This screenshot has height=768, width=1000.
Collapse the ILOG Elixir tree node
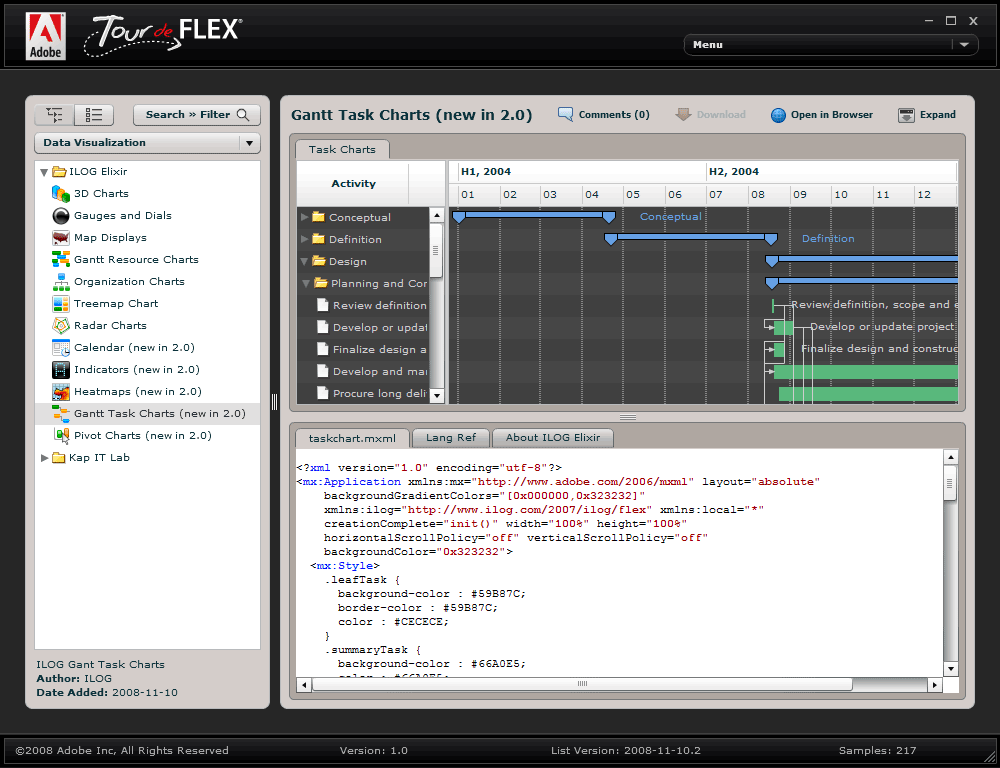click(x=44, y=172)
